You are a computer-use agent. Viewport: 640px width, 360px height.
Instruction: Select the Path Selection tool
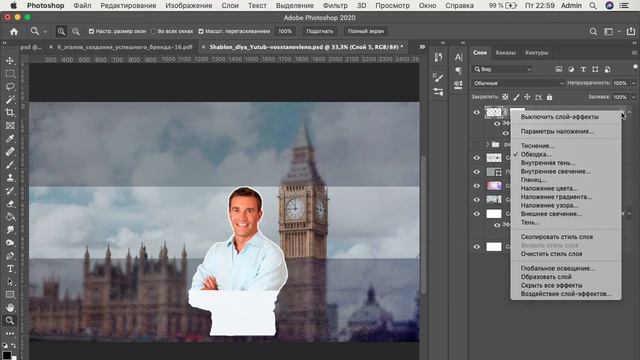10,282
